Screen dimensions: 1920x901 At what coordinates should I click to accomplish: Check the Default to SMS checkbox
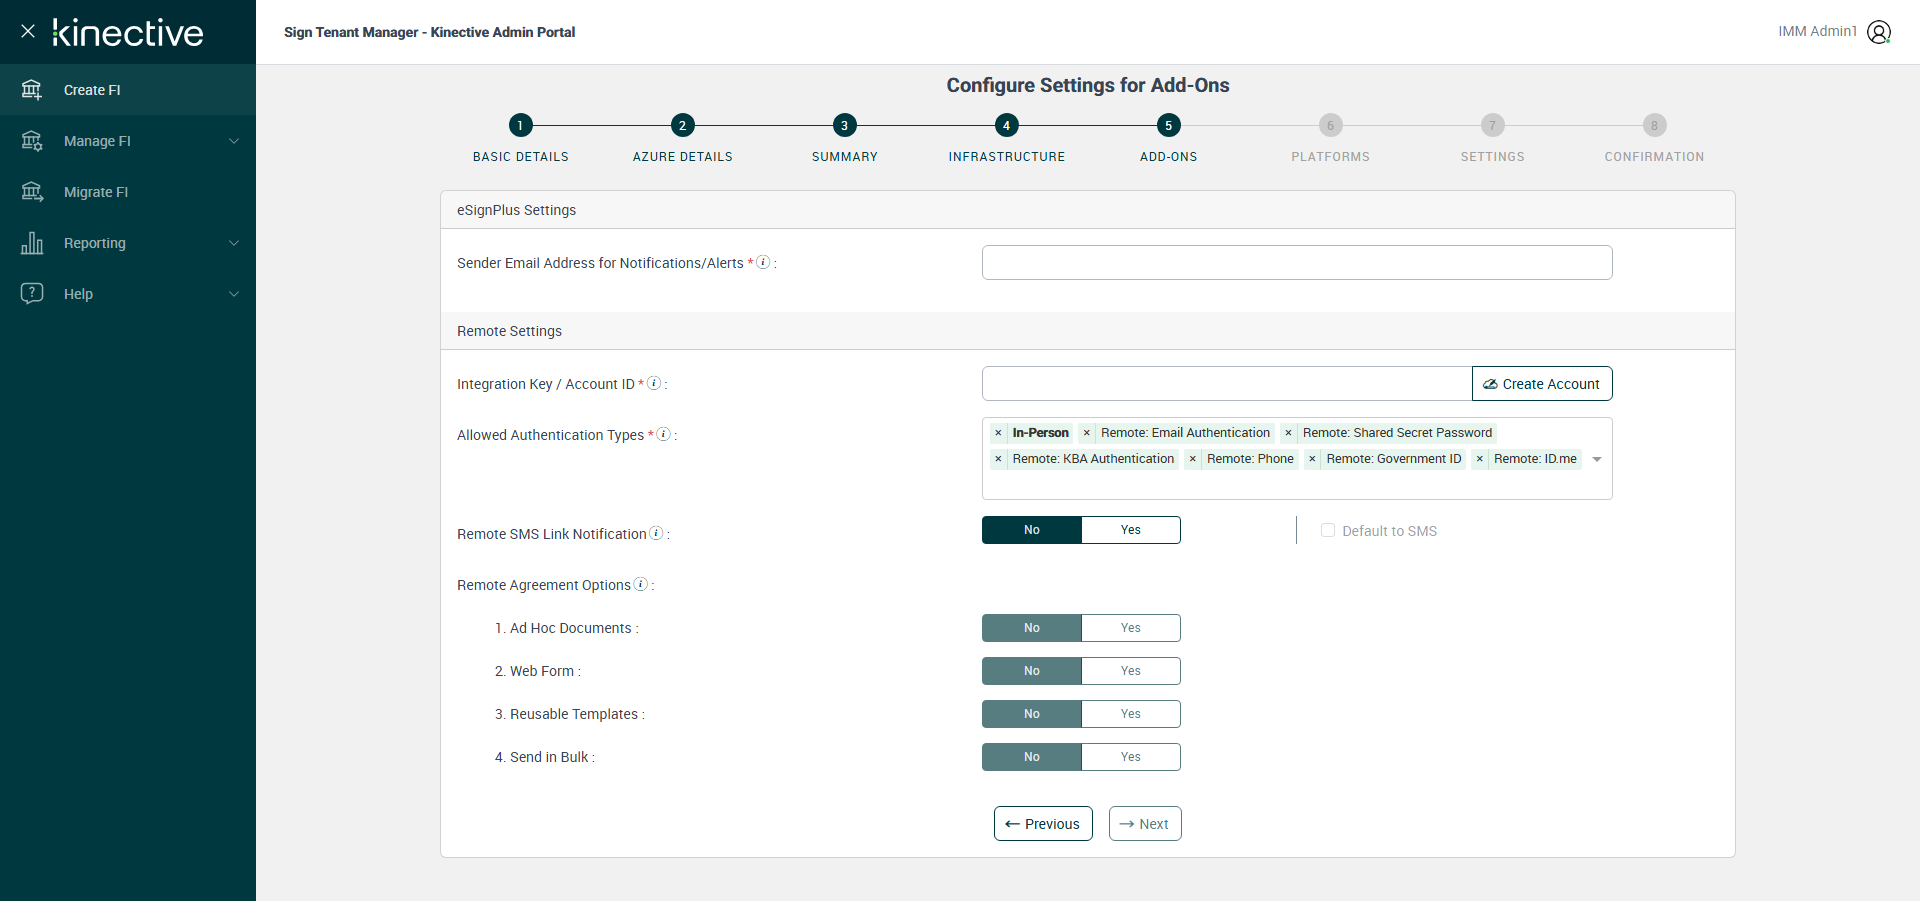tap(1328, 530)
